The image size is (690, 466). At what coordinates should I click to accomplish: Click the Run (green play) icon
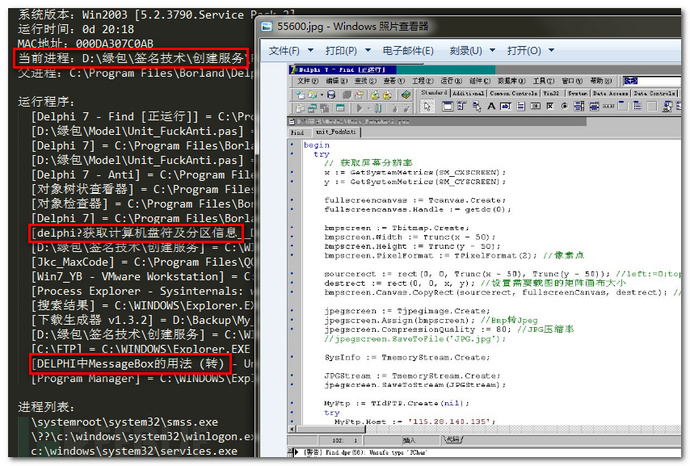click(360, 108)
